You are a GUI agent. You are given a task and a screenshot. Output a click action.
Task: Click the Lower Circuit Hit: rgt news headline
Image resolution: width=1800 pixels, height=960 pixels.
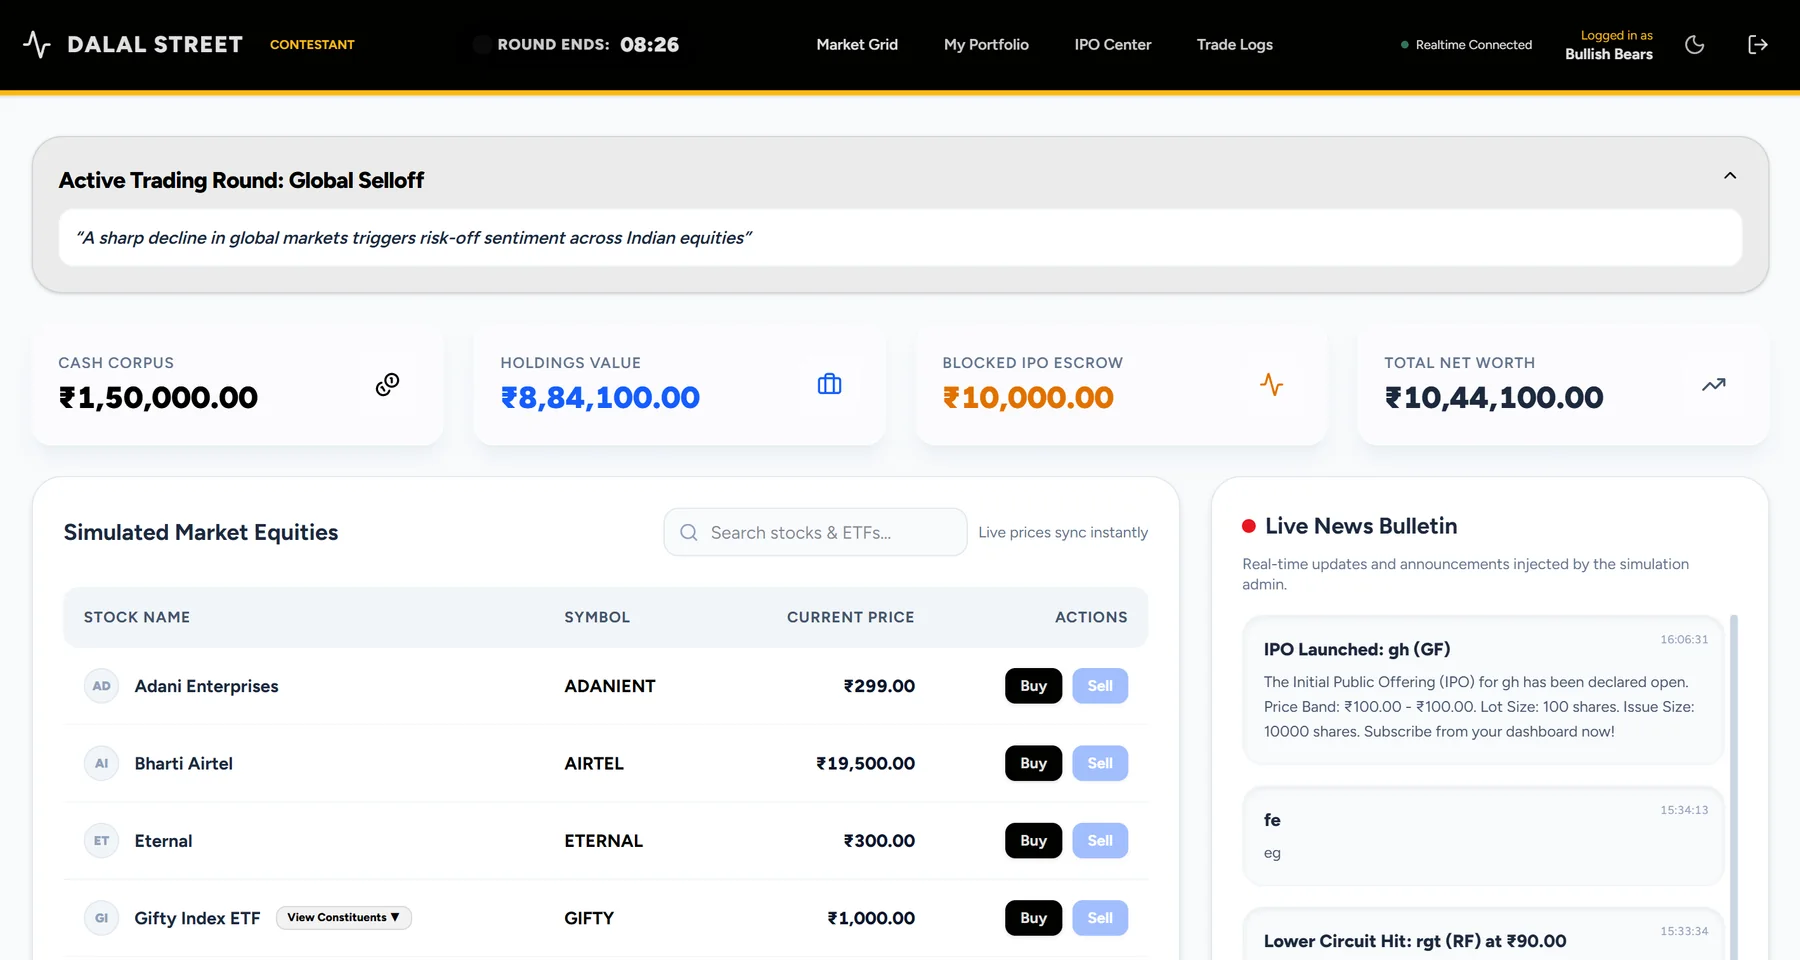coord(1415,941)
